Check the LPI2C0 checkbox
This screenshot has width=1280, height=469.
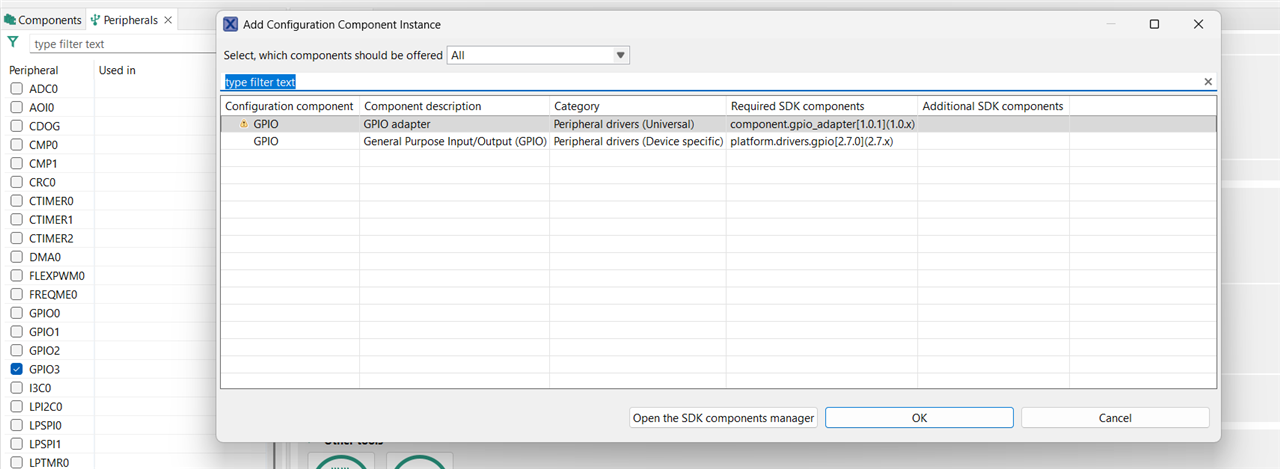click(16, 407)
